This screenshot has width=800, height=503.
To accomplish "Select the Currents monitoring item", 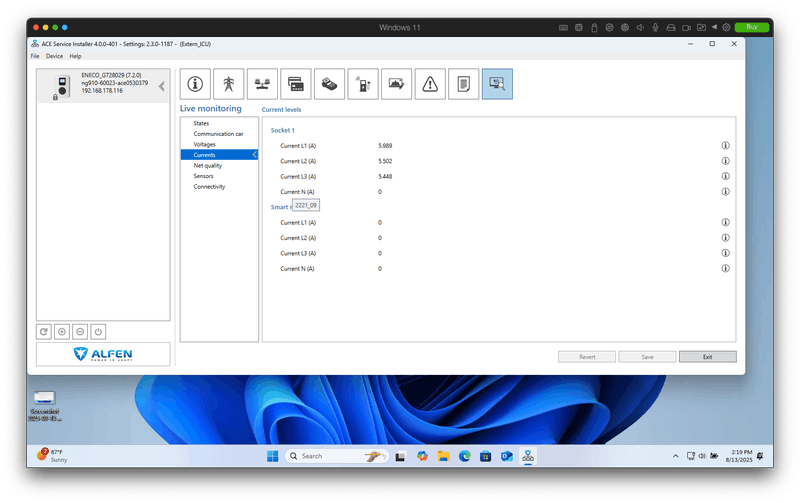I will [x=219, y=155].
